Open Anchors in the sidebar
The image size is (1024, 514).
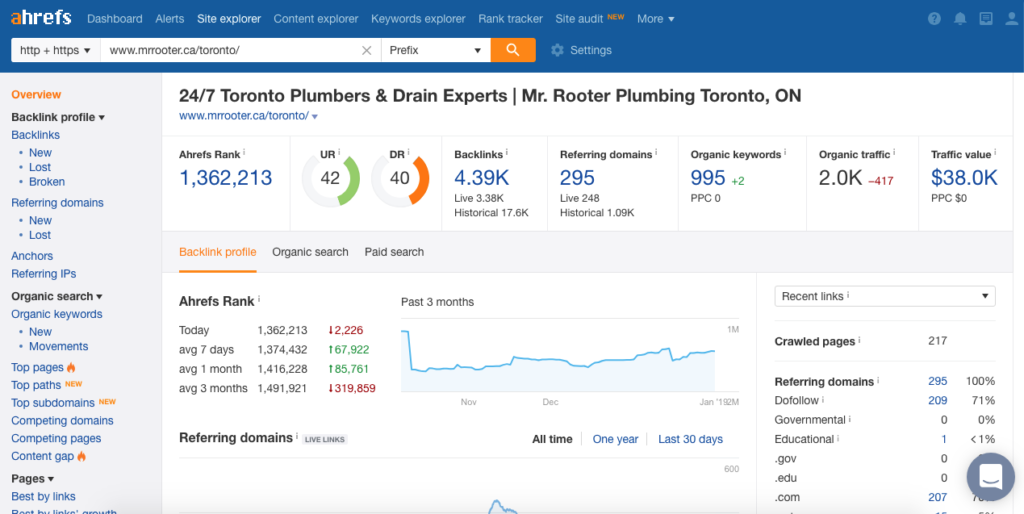(32, 256)
